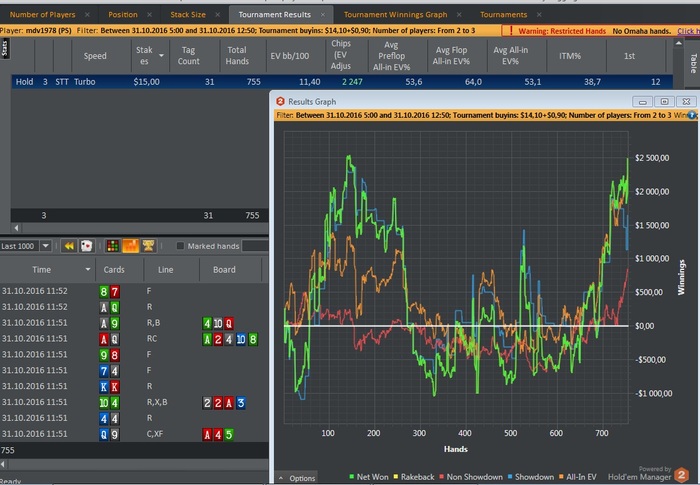Click the field next to Marked hands
This screenshot has width=700, height=485.
254,246
